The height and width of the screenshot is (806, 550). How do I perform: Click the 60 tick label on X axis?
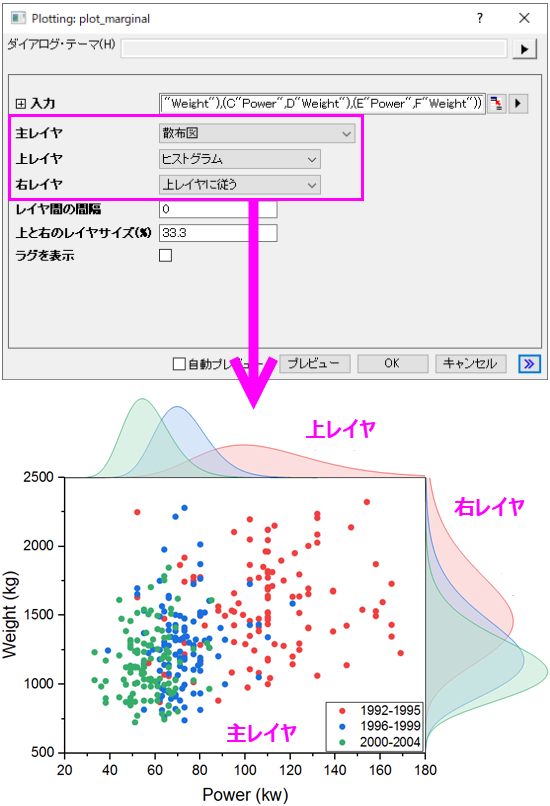155,770
